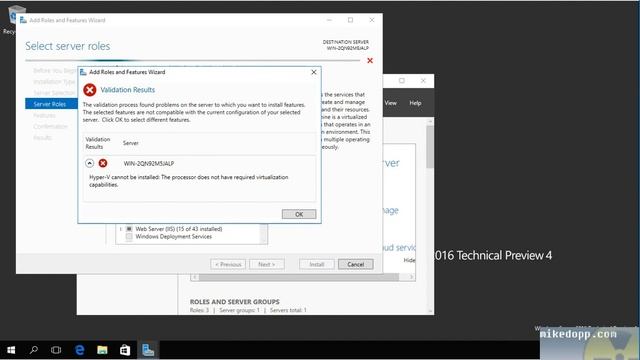Click the Validation Results column header
This screenshot has height=360, width=640.
click(x=98, y=143)
